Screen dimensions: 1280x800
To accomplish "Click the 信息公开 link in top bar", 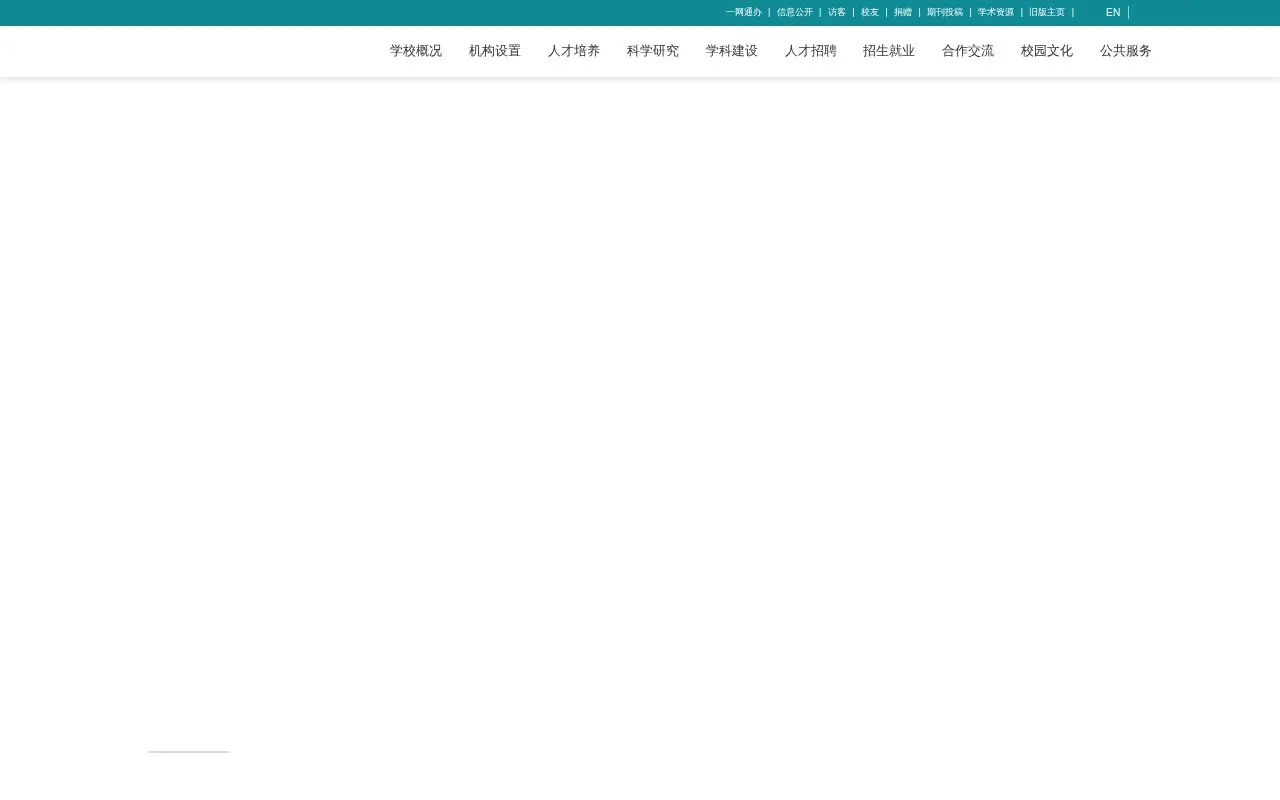I will [795, 13].
